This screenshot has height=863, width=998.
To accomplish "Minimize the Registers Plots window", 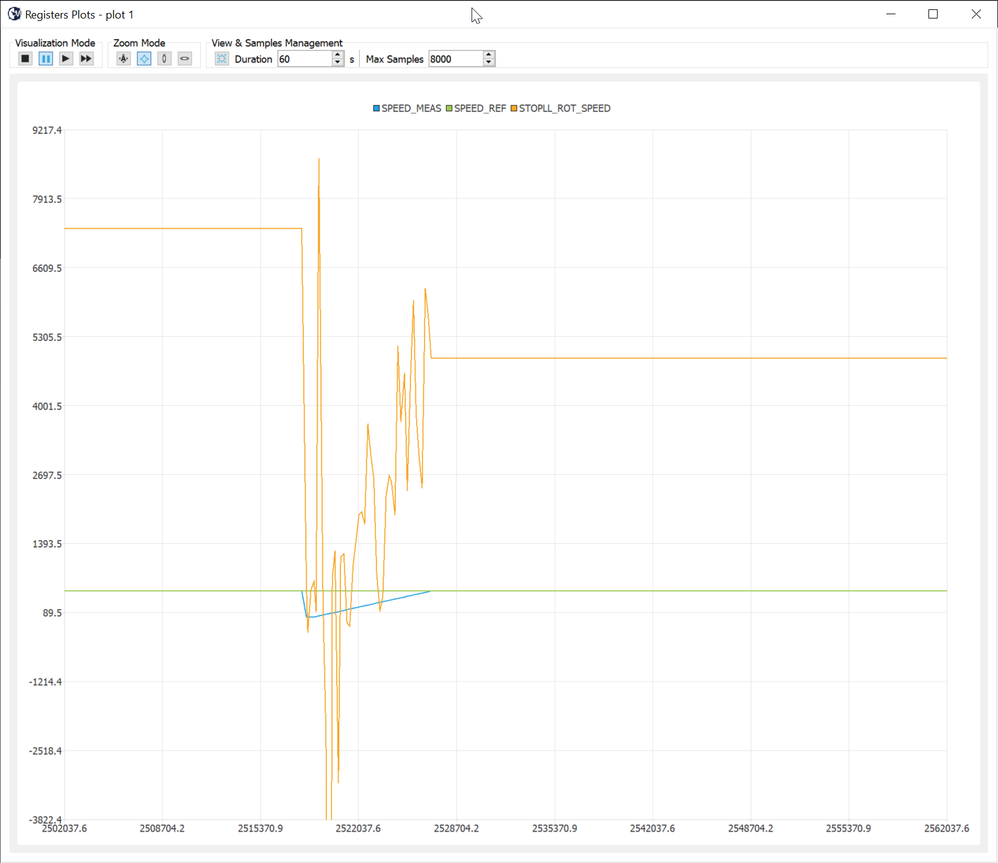I will (891, 14).
